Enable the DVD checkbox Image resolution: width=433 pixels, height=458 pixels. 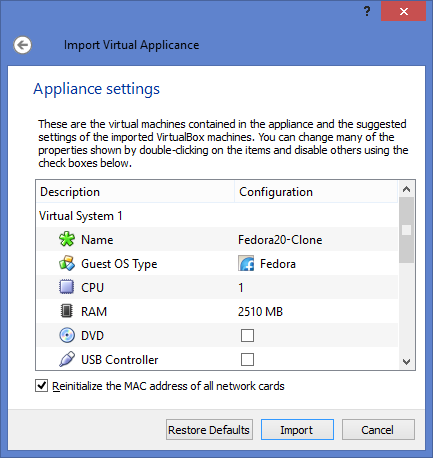(247, 336)
